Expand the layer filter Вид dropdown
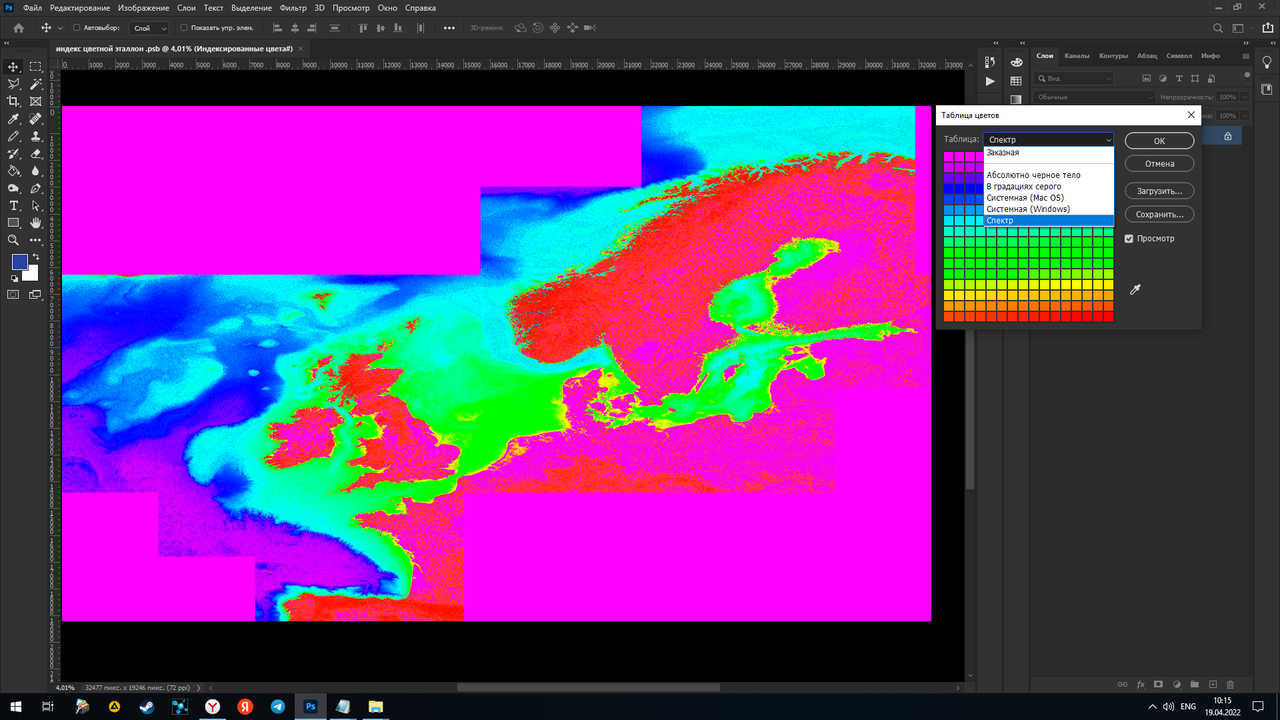The image size is (1280, 720). coord(1074,78)
